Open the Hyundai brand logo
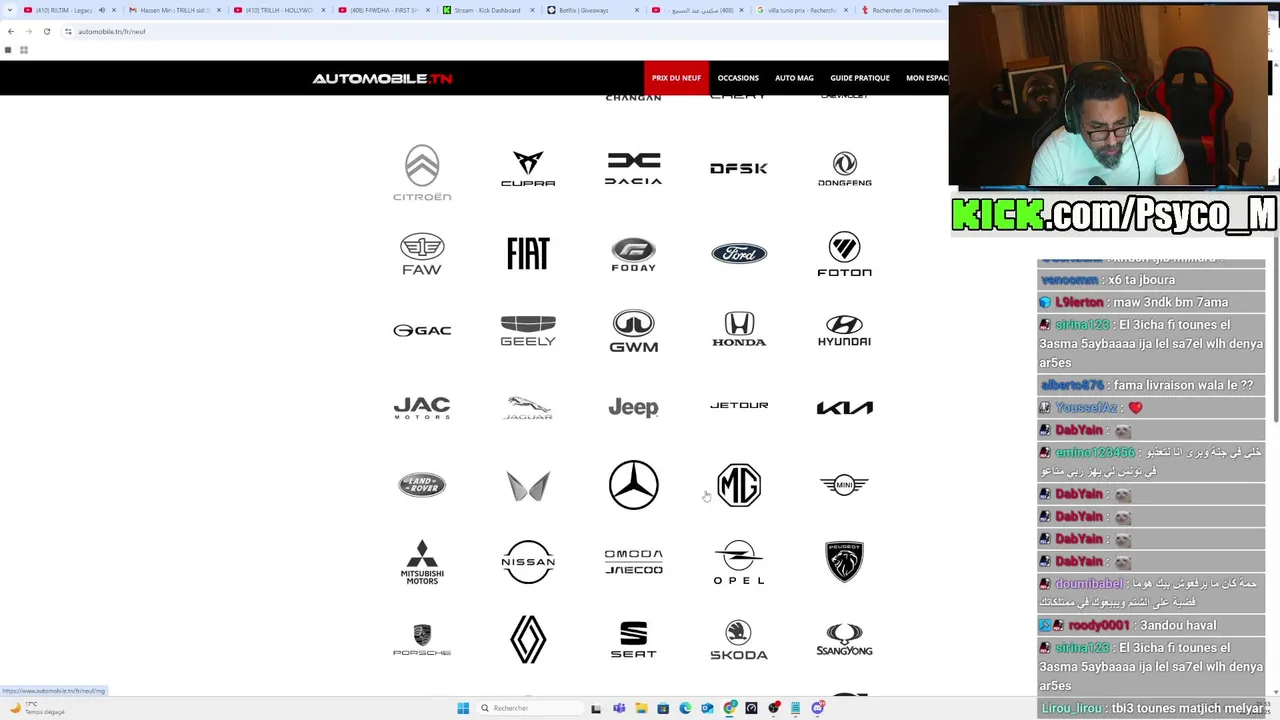The height and width of the screenshot is (720, 1280). tap(845, 330)
